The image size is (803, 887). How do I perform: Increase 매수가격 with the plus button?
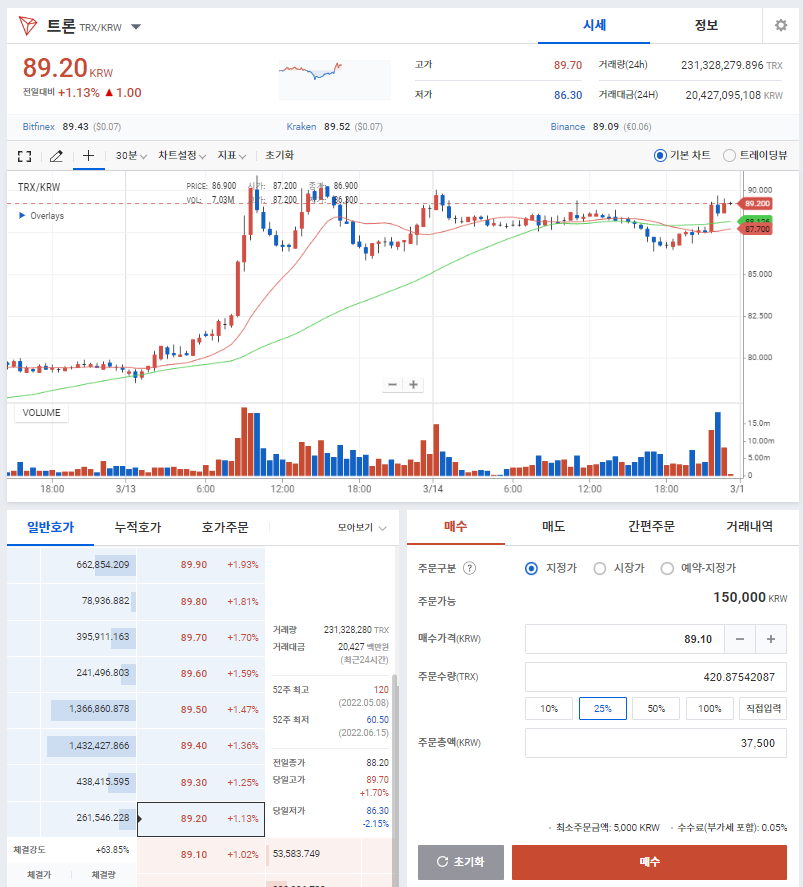tap(770, 639)
